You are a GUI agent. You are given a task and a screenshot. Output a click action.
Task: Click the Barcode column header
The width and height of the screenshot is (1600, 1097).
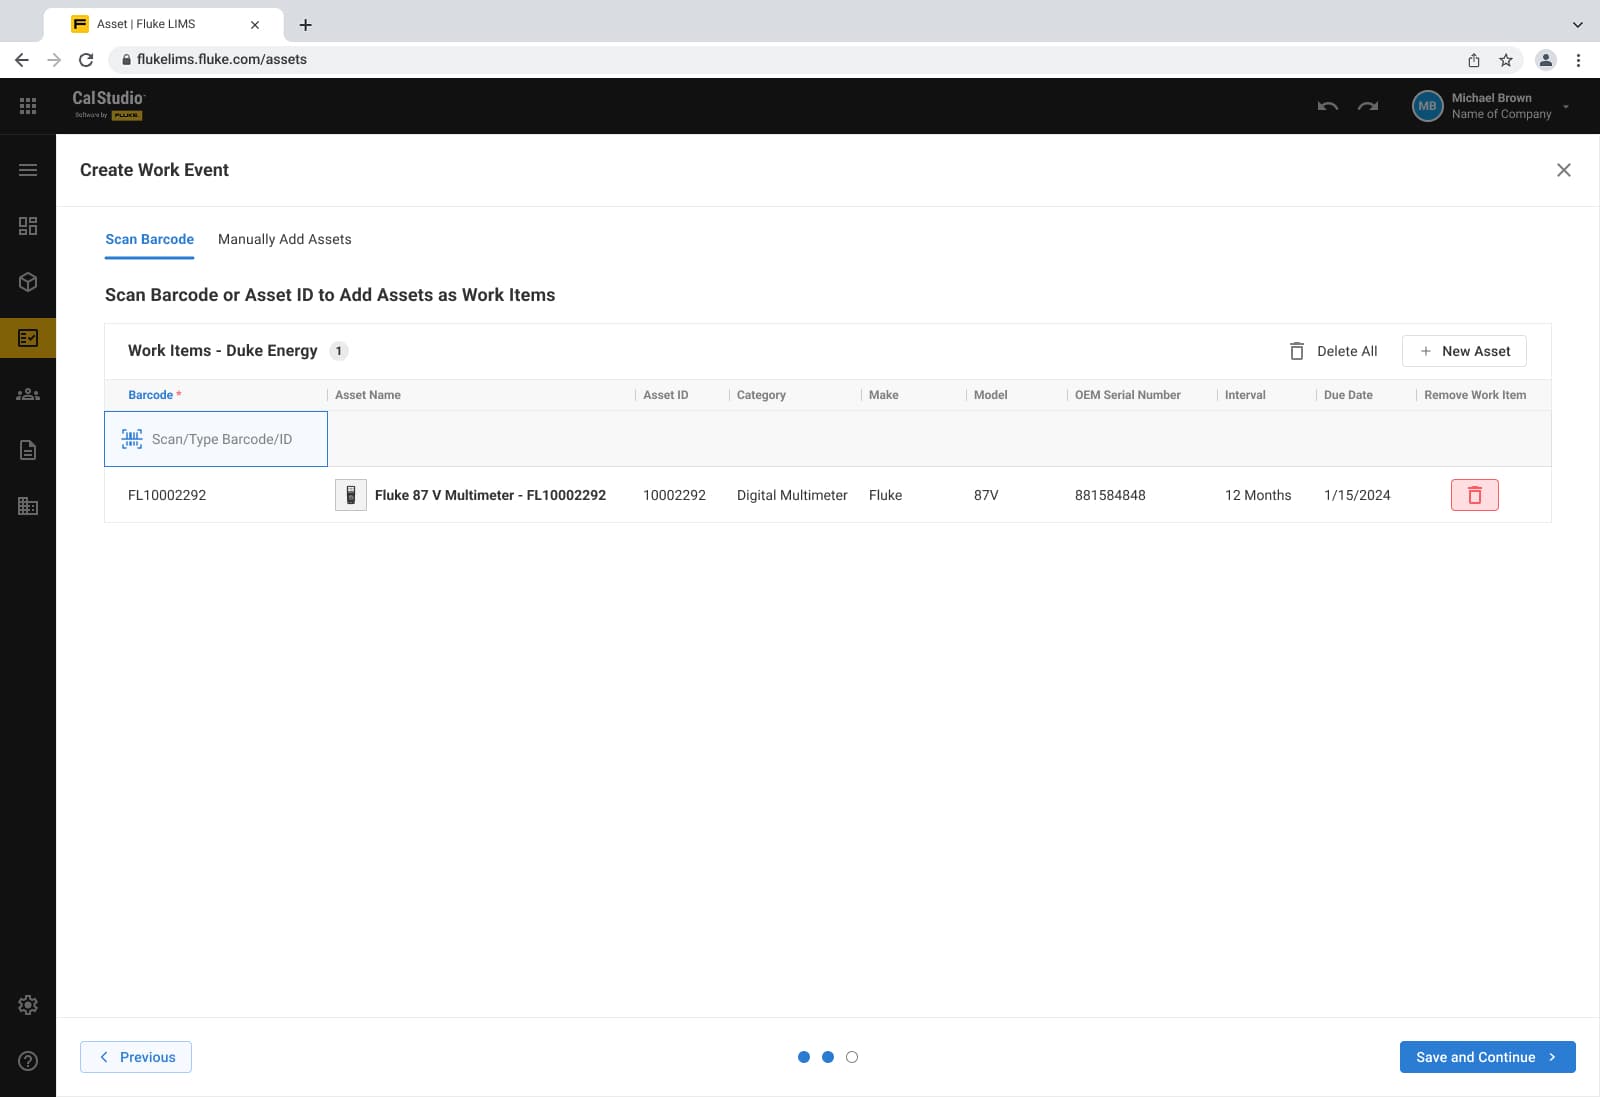click(151, 395)
